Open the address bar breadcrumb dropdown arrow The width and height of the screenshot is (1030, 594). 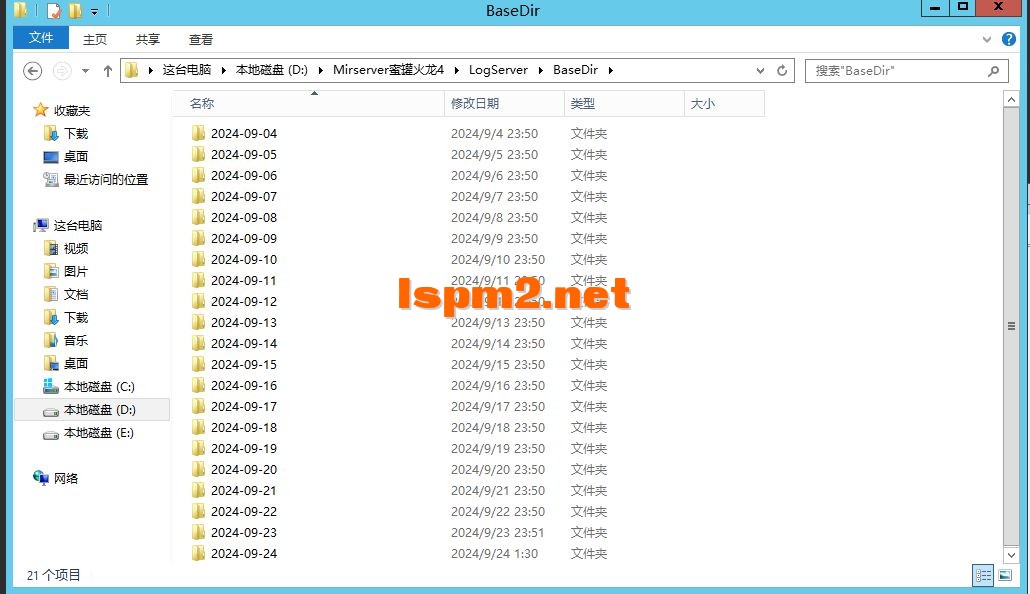760,70
